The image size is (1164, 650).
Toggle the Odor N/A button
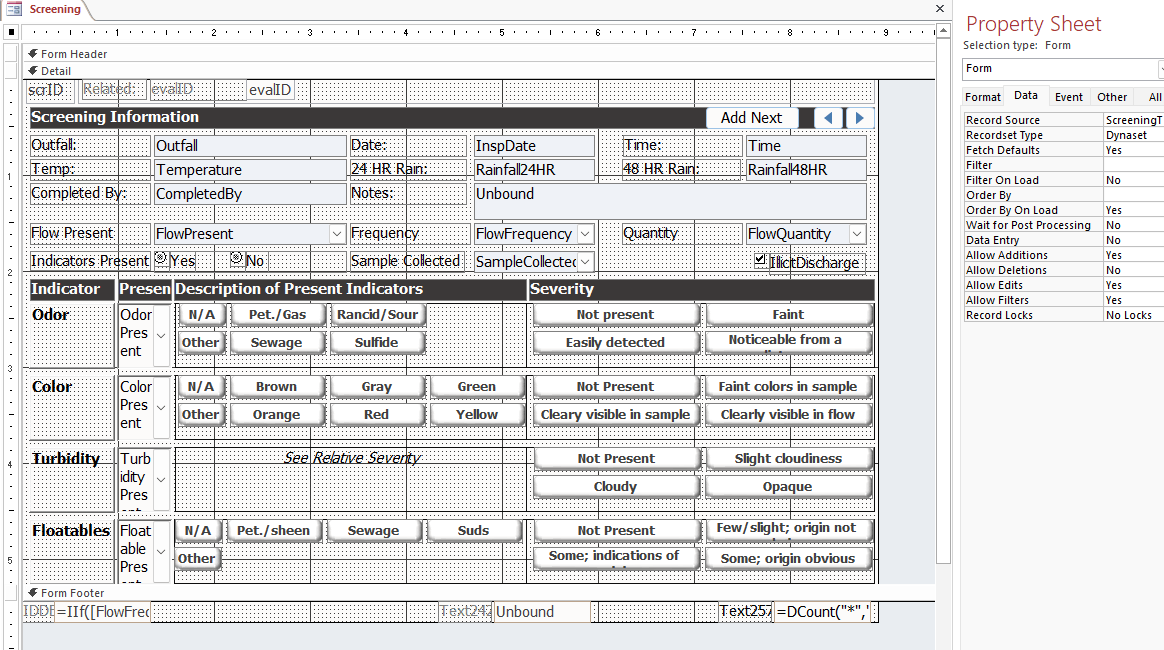point(201,315)
